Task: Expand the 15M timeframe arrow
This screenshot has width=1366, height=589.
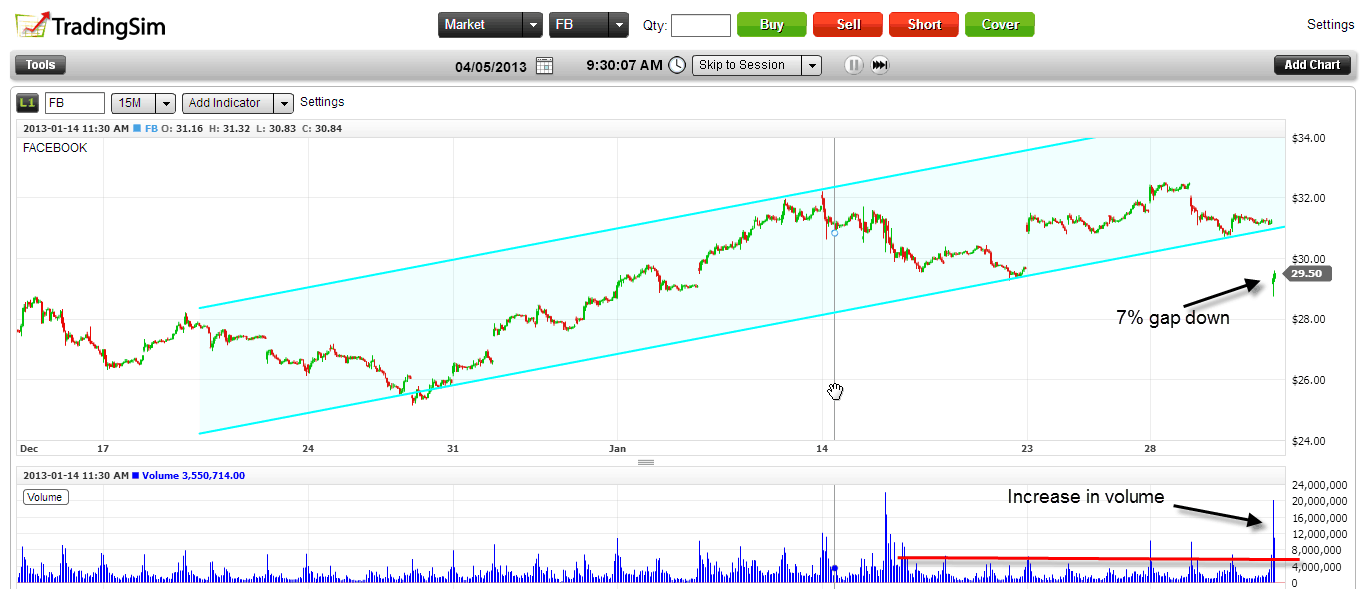Action: (x=166, y=103)
